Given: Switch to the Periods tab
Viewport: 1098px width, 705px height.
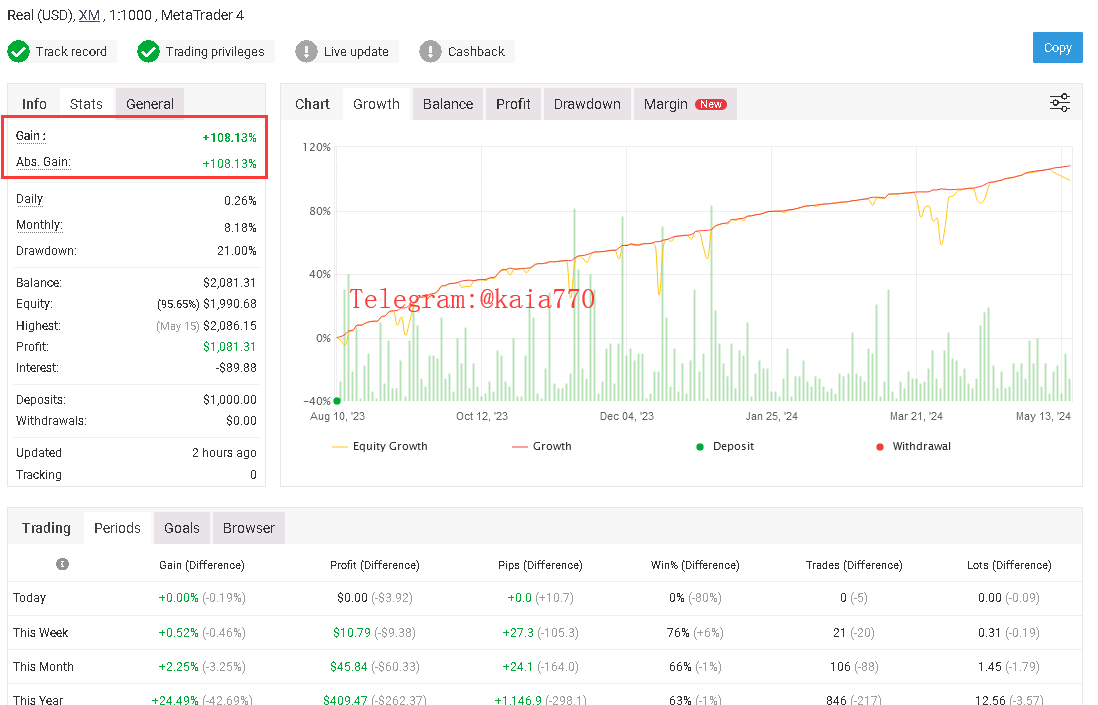Looking at the screenshot, I should point(117,528).
